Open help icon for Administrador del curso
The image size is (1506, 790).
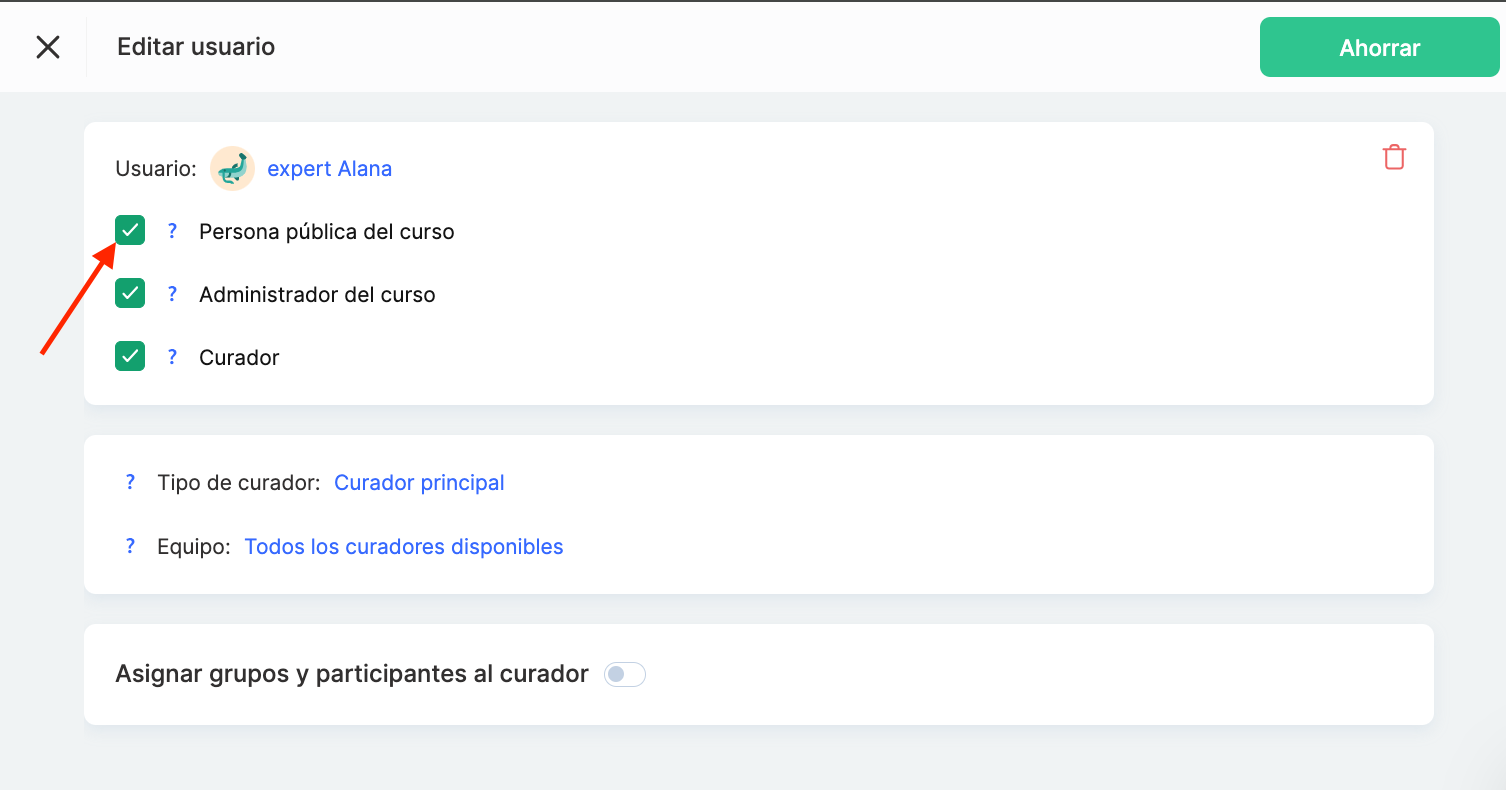coord(172,294)
